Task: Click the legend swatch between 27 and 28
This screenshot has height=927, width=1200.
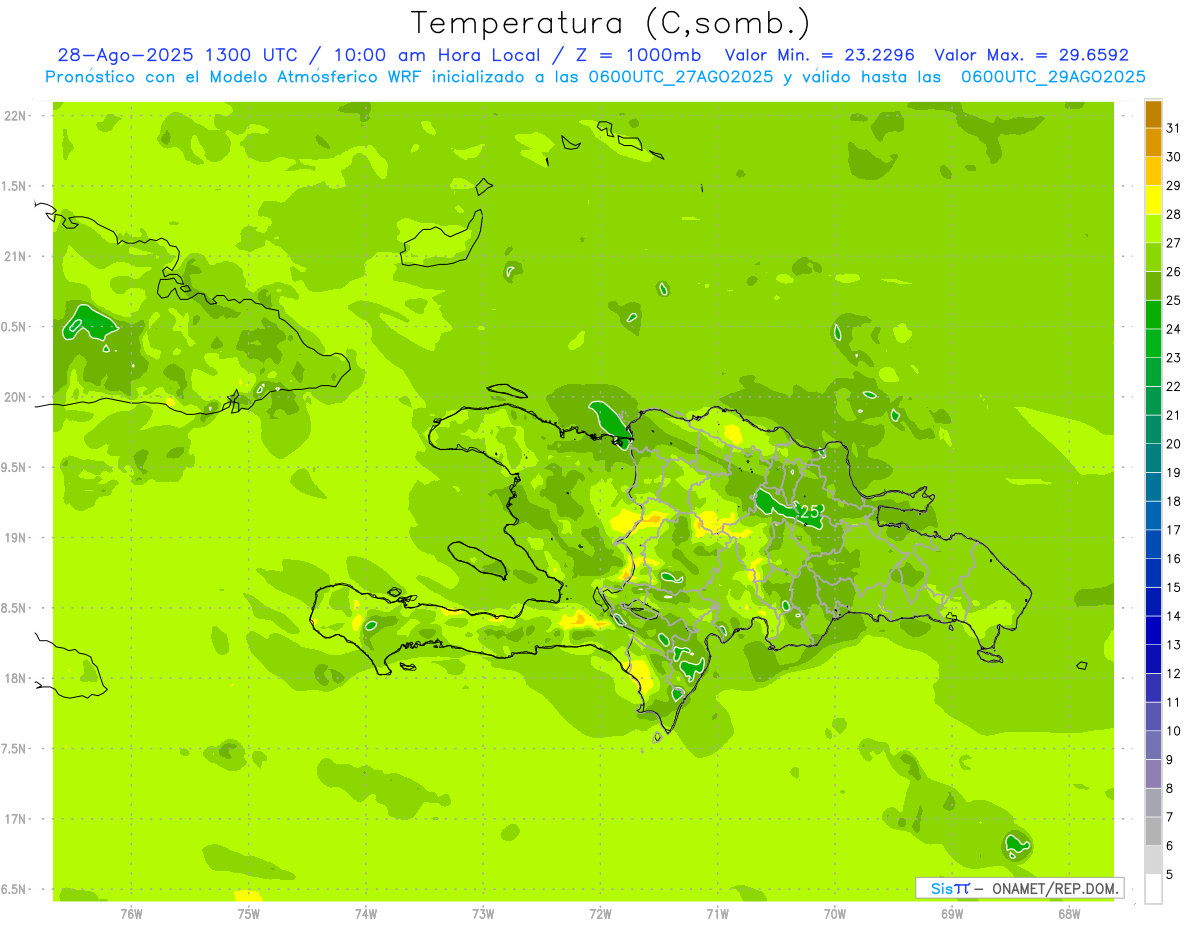Action: tap(1153, 228)
